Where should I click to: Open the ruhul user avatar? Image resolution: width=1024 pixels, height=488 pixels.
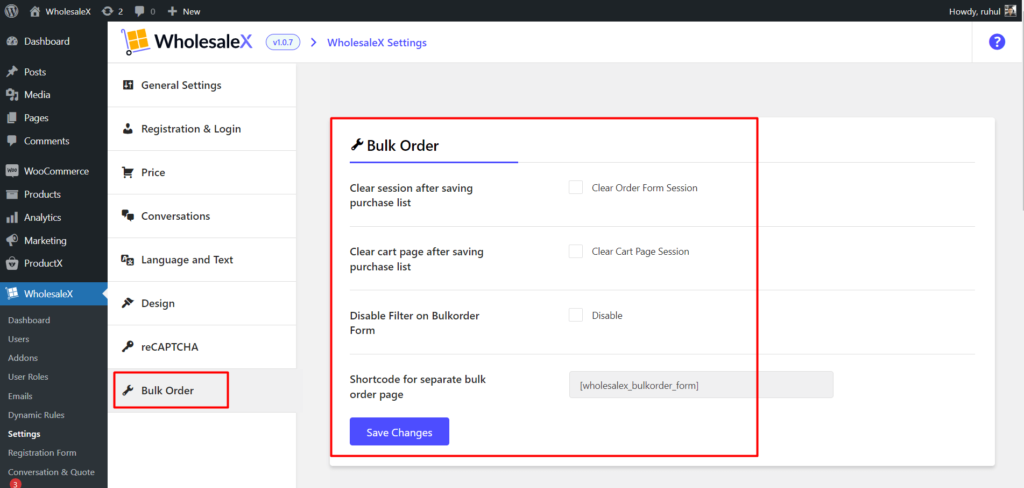click(x=1012, y=11)
